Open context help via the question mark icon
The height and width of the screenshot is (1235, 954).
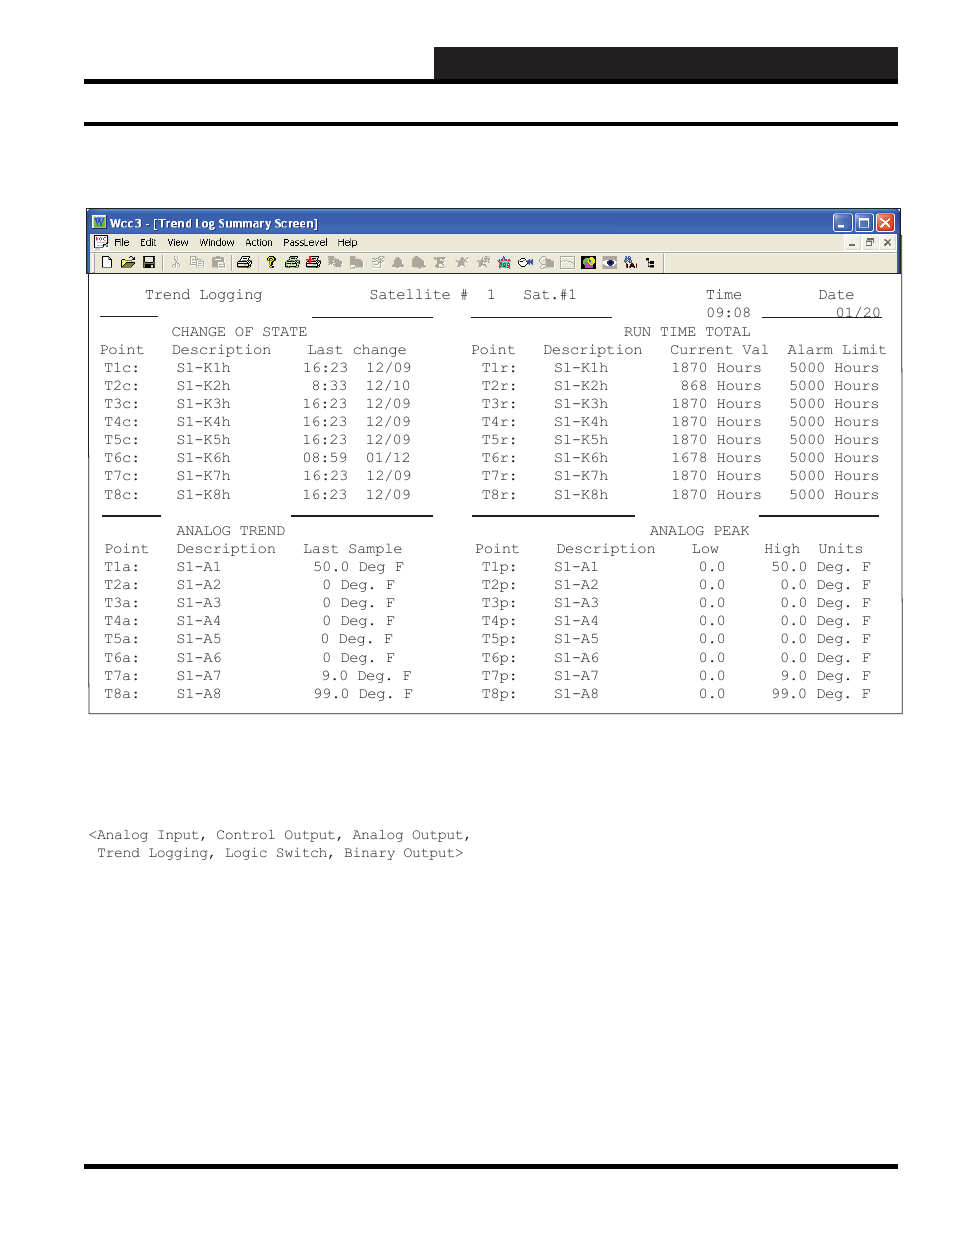pos(271,262)
